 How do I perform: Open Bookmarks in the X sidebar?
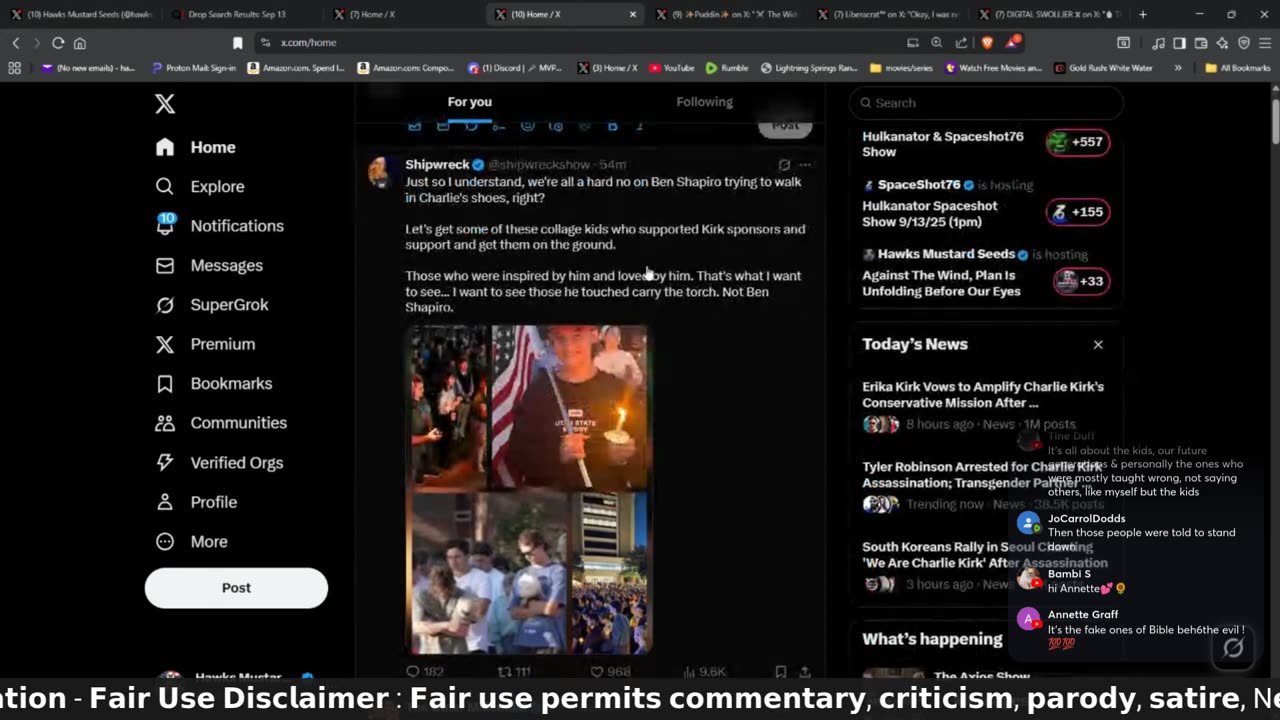tap(213, 384)
